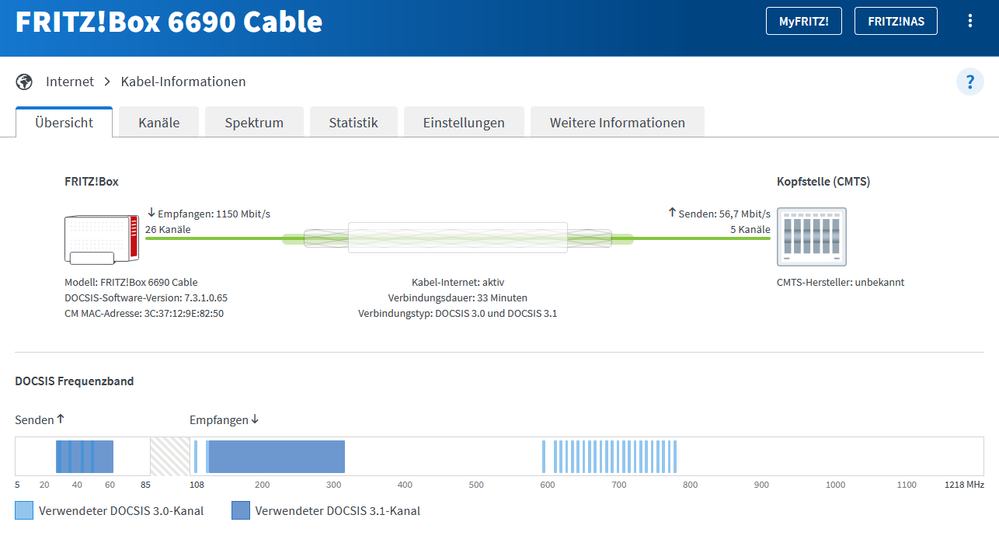The image size is (999, 539).
Task: Click 'Verbindungsdauer: 33 Minuten' text
Action: [x=457, y=298]
